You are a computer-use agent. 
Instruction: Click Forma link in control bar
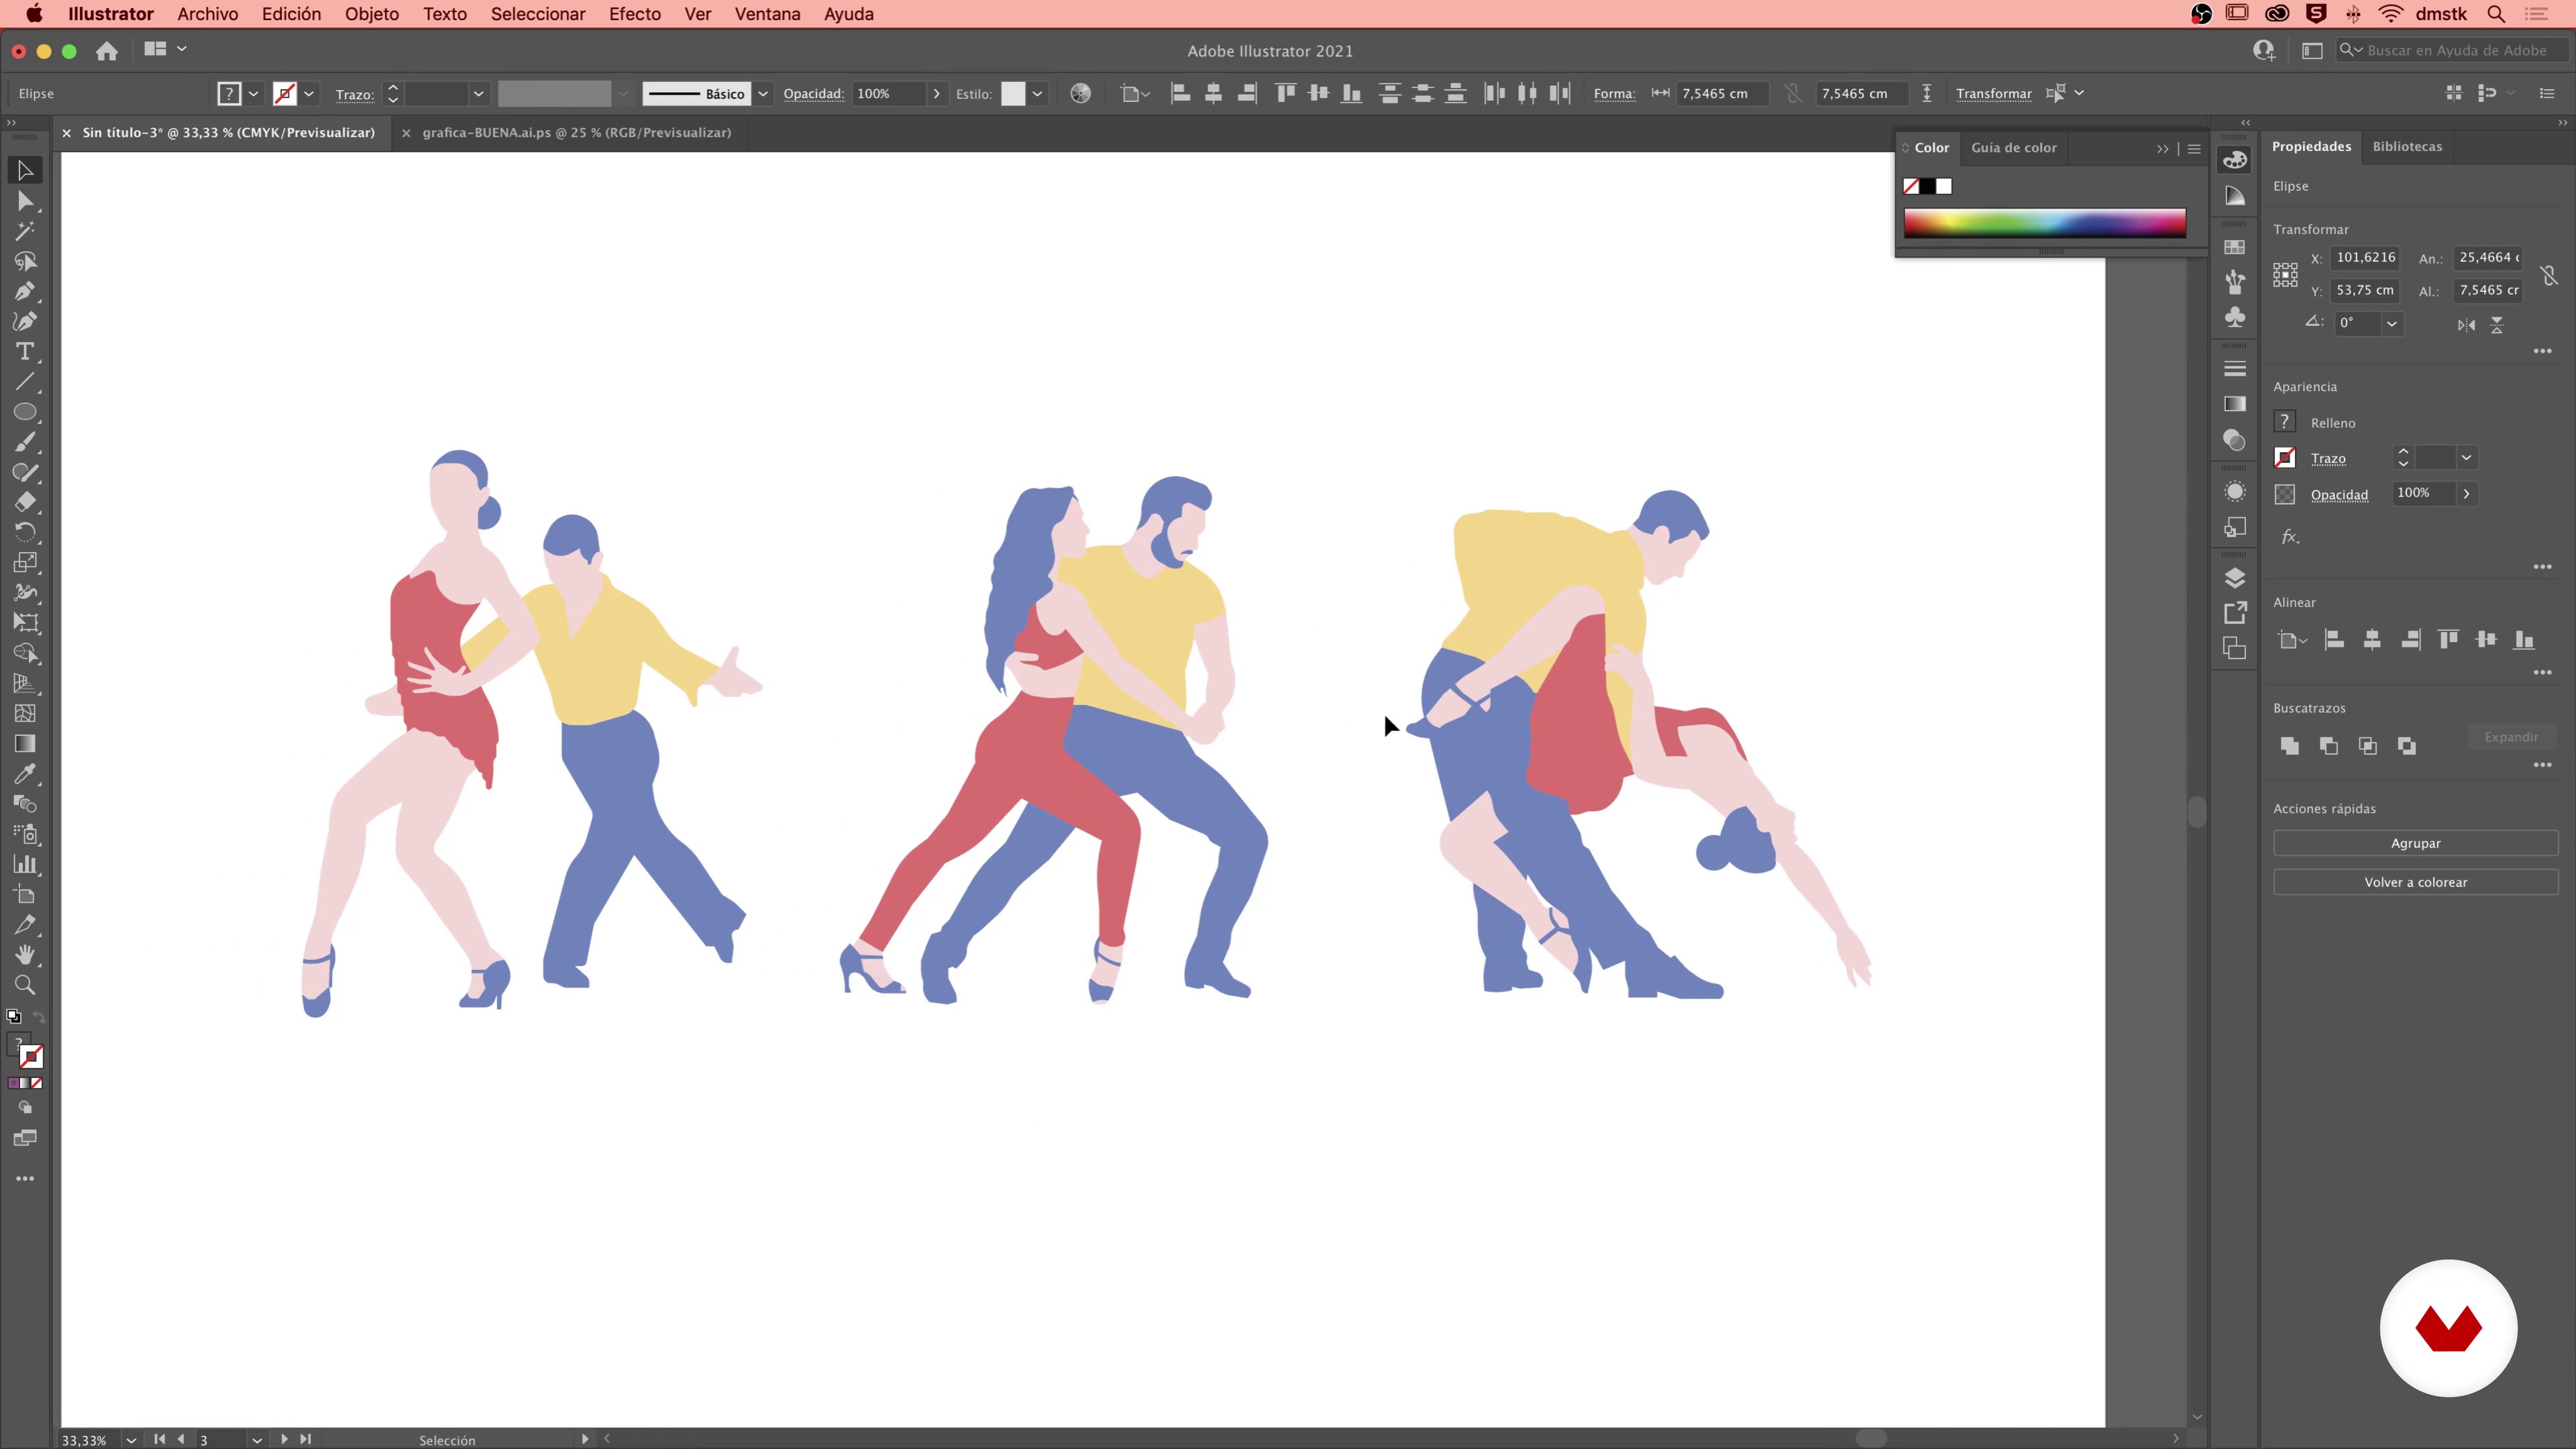pyautogui.click(x=1614, y=94)
